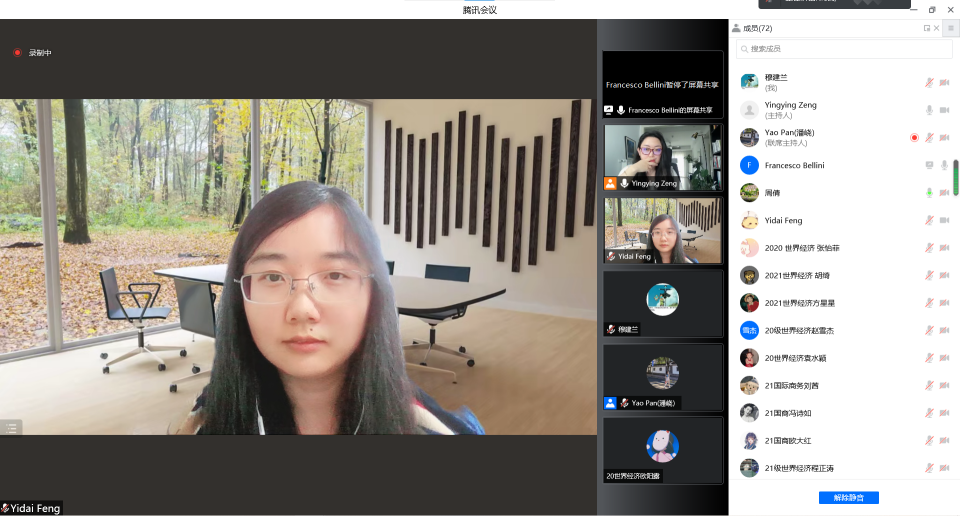960x516 pixels.
Task: Select Francesco Bellini's blue F avatar
Action: point(749,165)
